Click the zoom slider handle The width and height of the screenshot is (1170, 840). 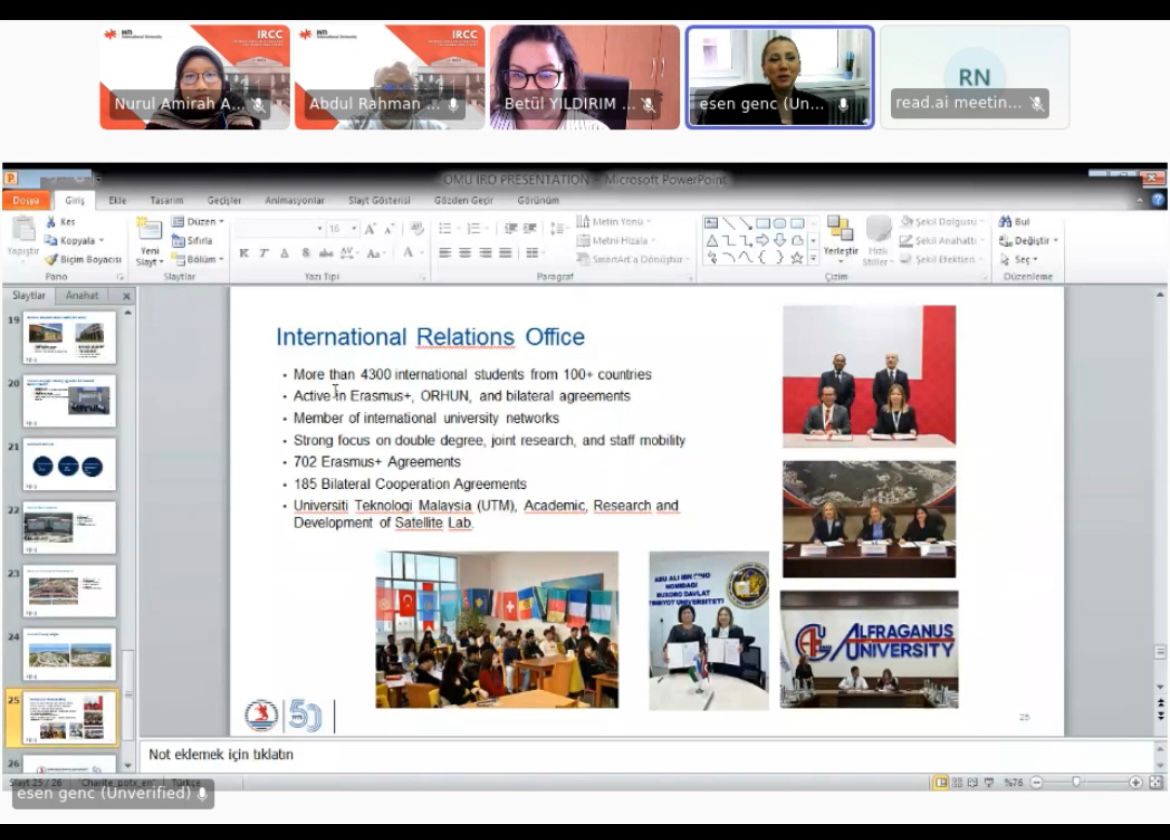[1076, 782]
